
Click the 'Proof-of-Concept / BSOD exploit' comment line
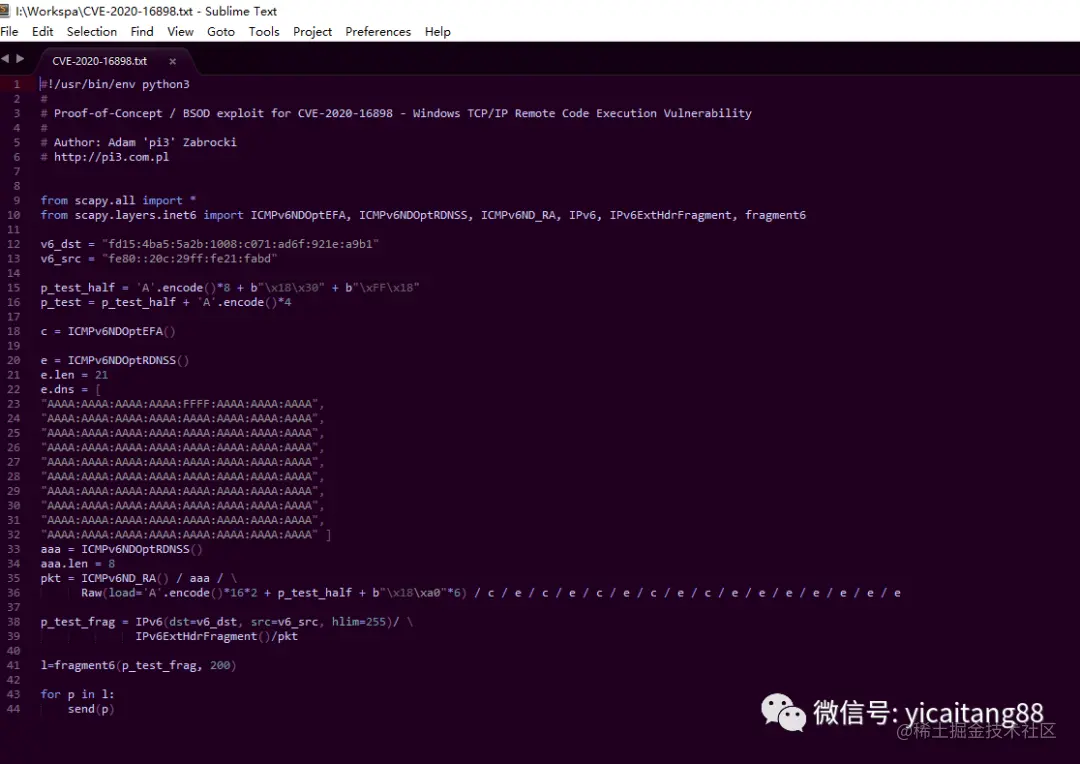pos(396,113)
